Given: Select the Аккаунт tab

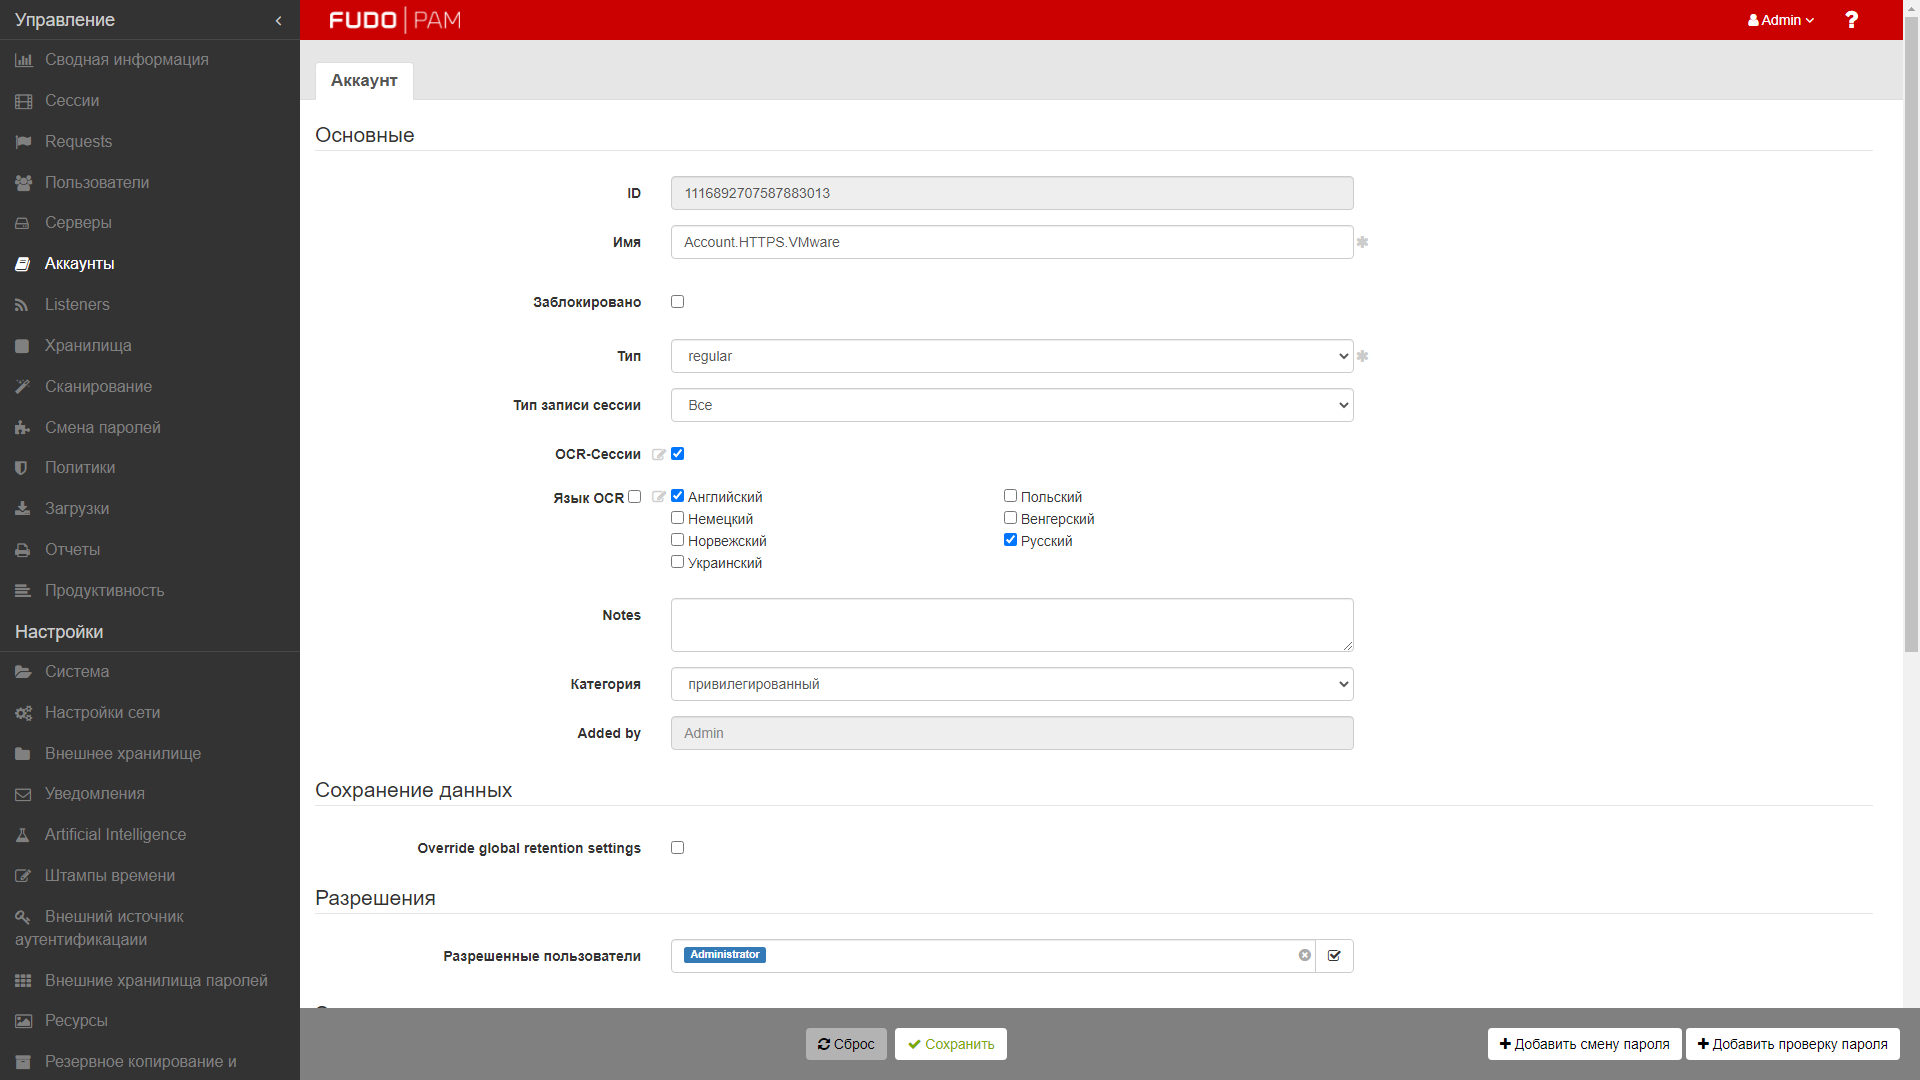Looking at the screenshot, I should point(364,81).
